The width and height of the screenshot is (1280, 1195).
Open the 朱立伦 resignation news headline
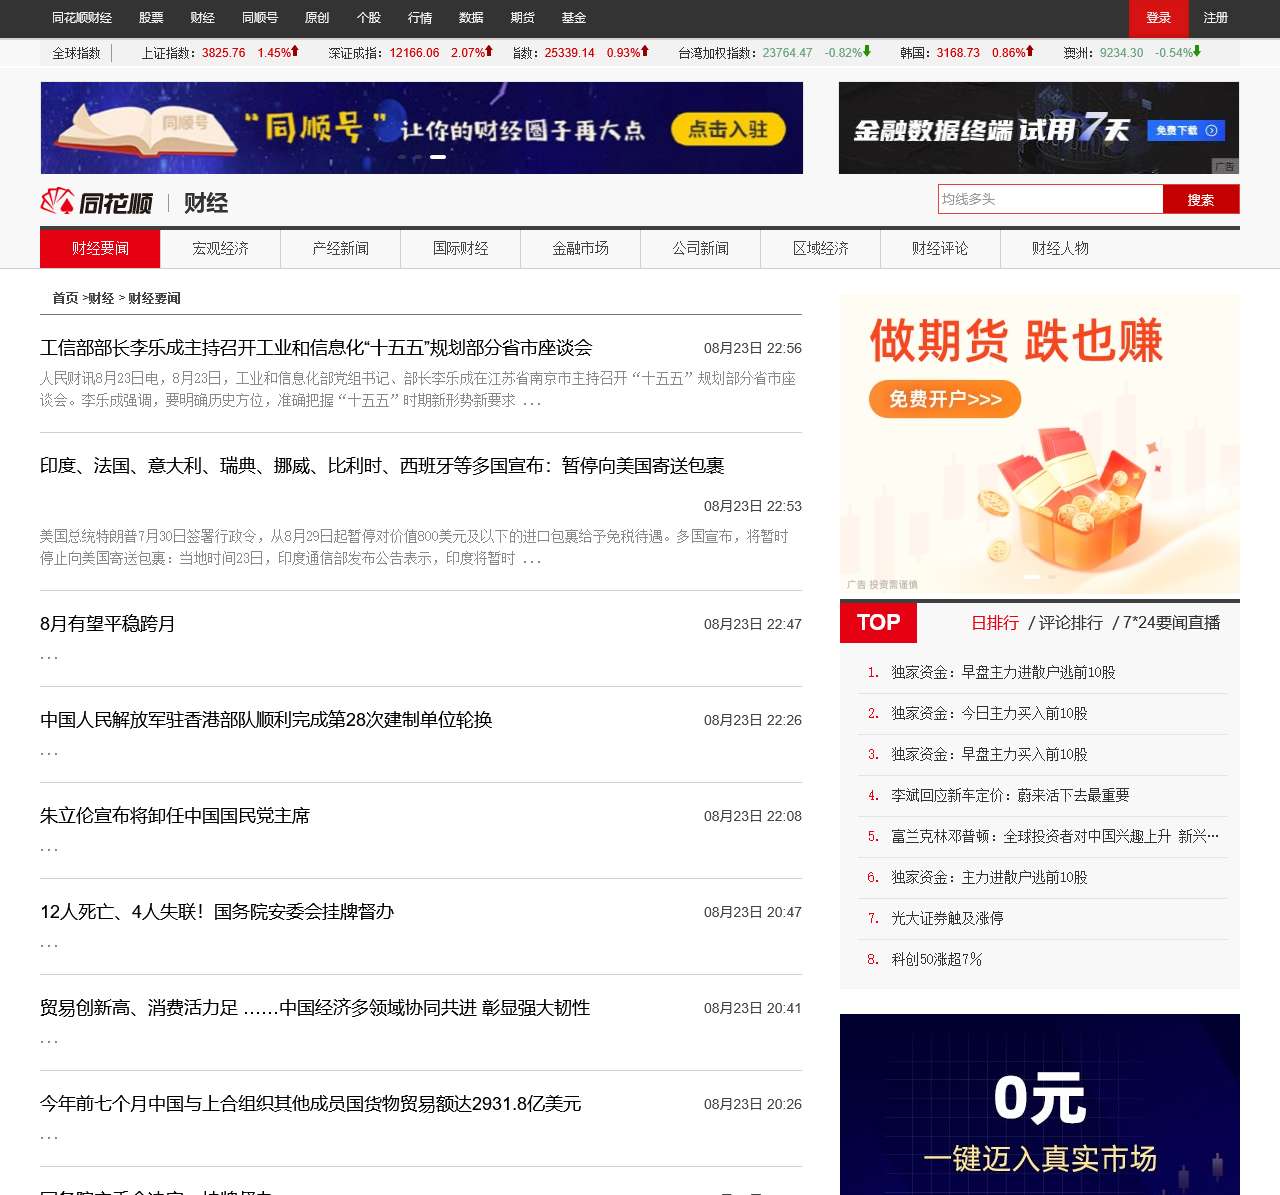[175, 815]
